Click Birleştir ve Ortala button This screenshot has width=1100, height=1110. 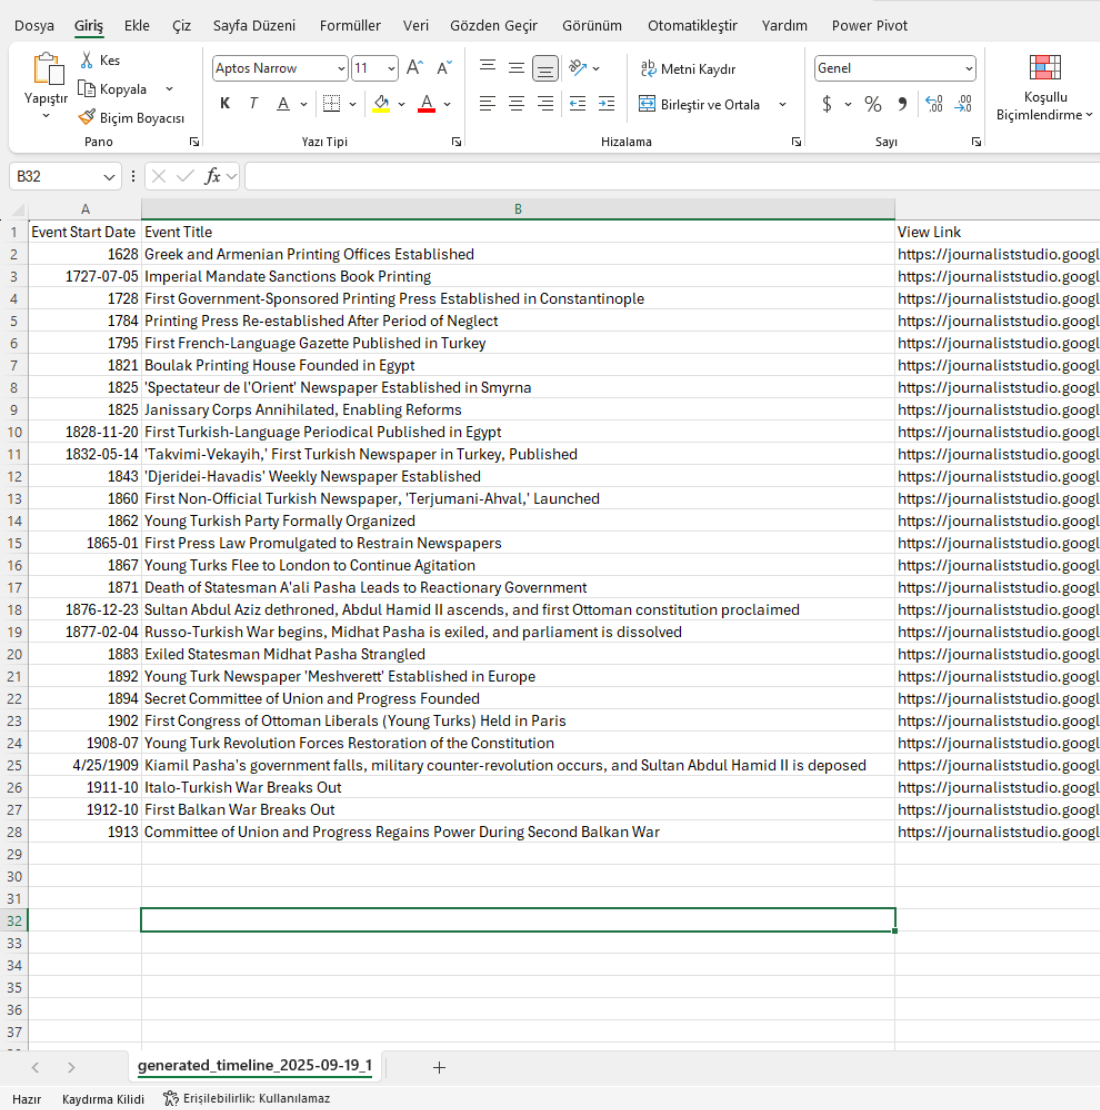click(700, 104)
